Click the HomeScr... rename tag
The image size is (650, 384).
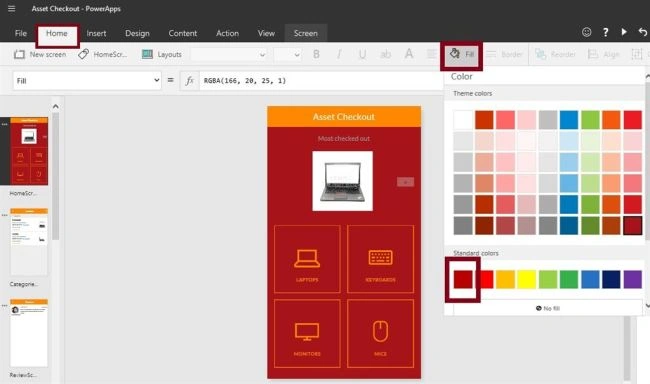click(102, 54)
